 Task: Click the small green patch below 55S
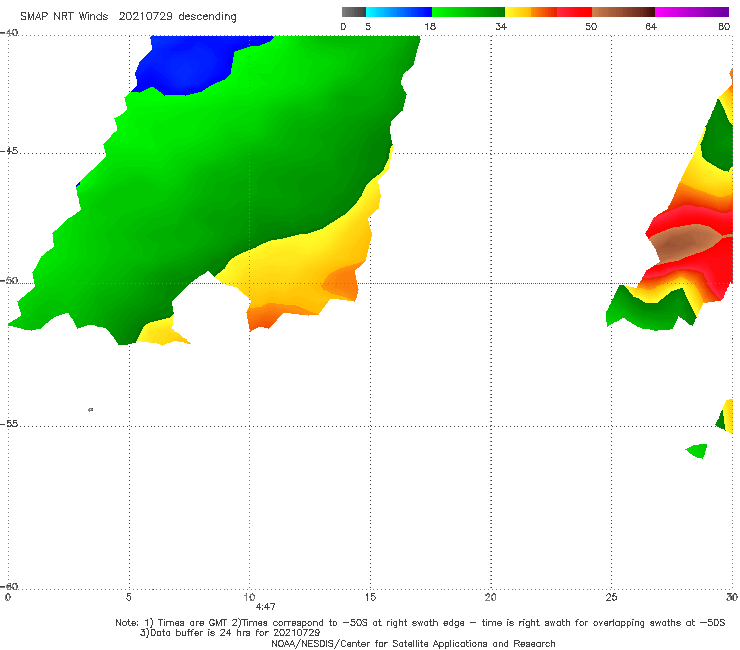pyautogui.click(x=697, y=450)
